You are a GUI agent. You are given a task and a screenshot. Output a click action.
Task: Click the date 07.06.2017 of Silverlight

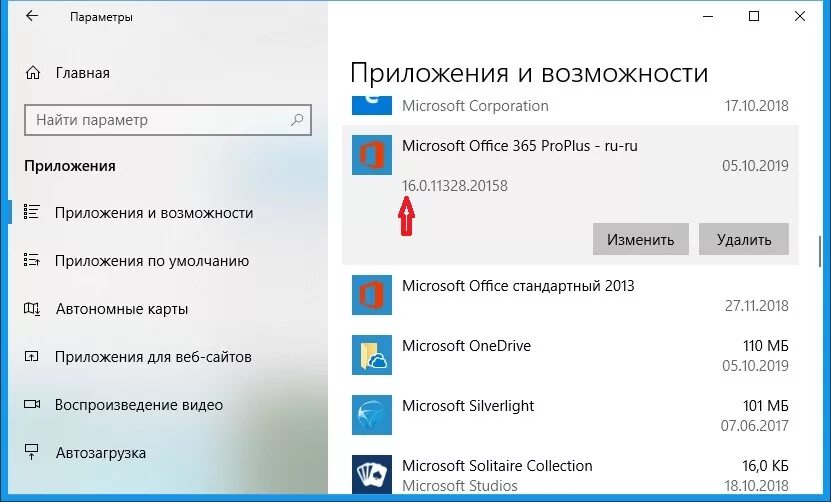[755, 425]
